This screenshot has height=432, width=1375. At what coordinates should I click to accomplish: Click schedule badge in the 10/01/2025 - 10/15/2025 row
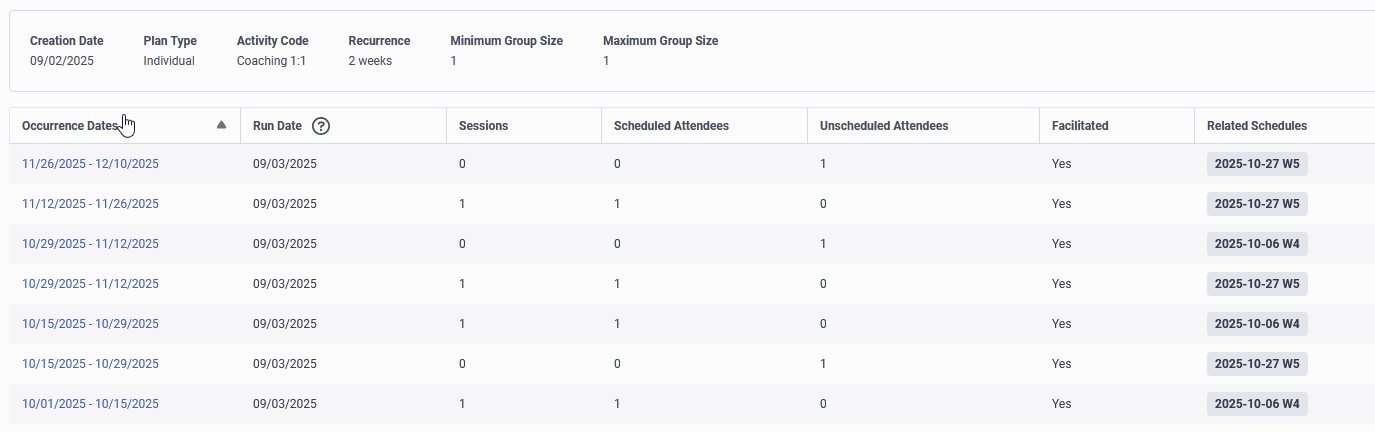pos(1257,404)
